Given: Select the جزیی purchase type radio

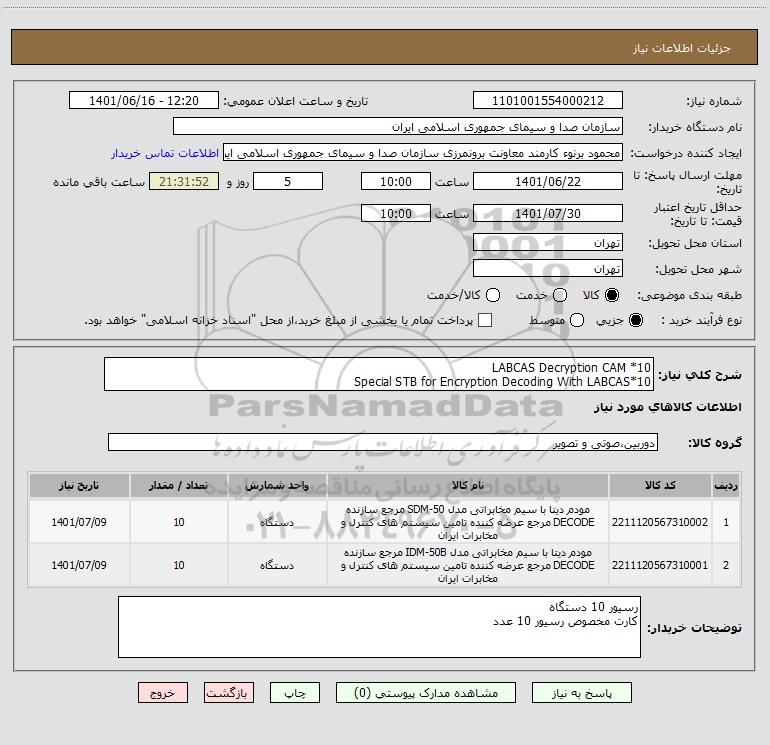Looking at the screenshot, I should point(636,320).
